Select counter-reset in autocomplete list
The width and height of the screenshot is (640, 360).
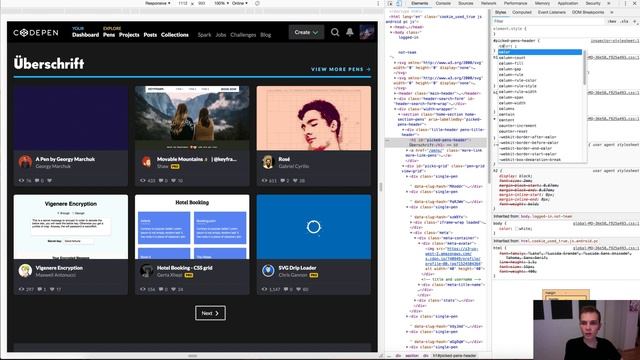pyautogui.click(x=540, y=131)
